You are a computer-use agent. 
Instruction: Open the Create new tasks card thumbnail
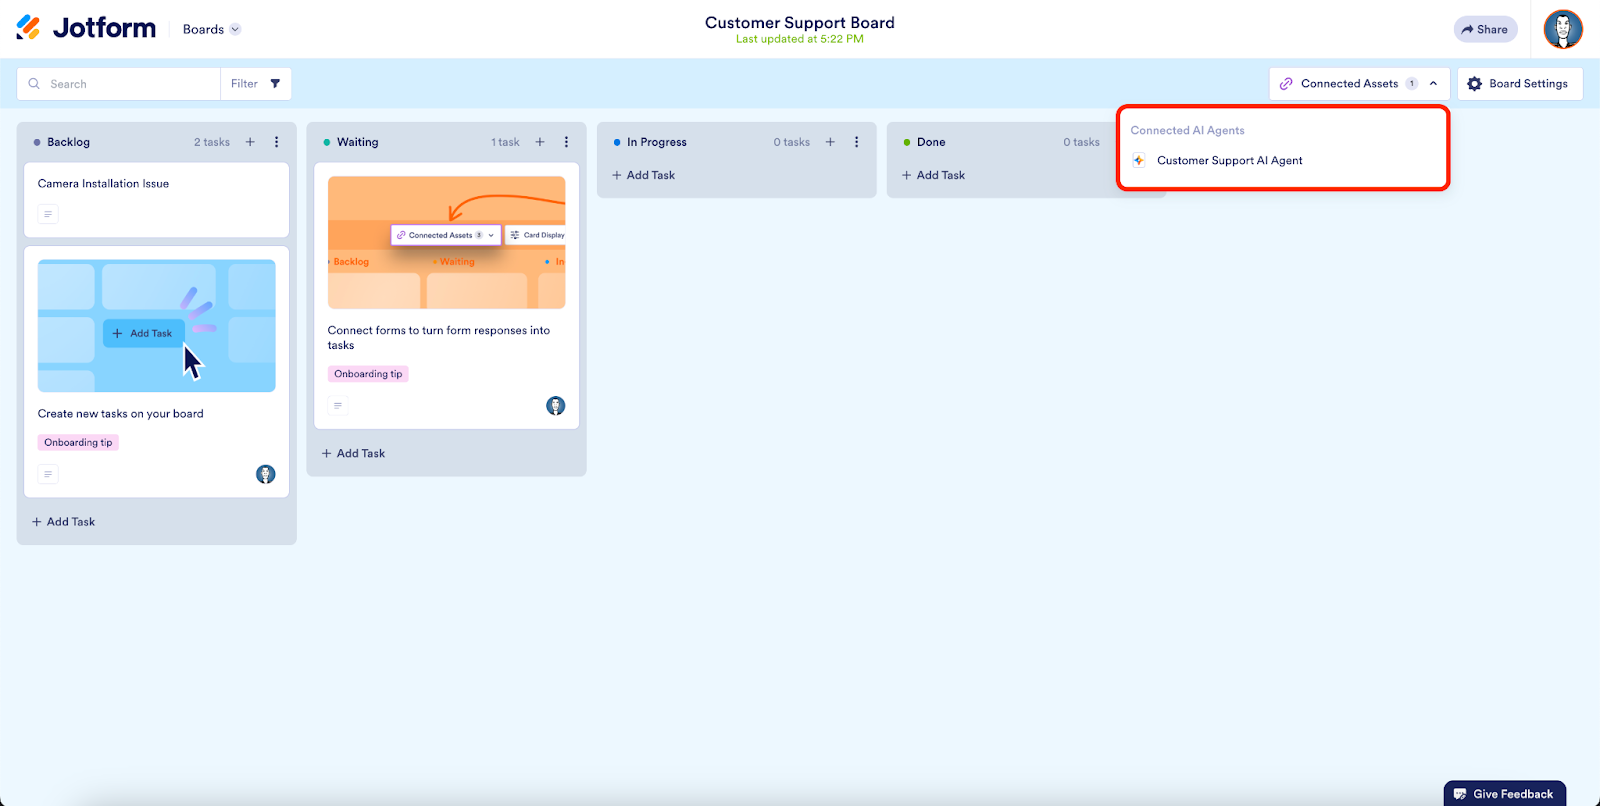tap(156, 326)
